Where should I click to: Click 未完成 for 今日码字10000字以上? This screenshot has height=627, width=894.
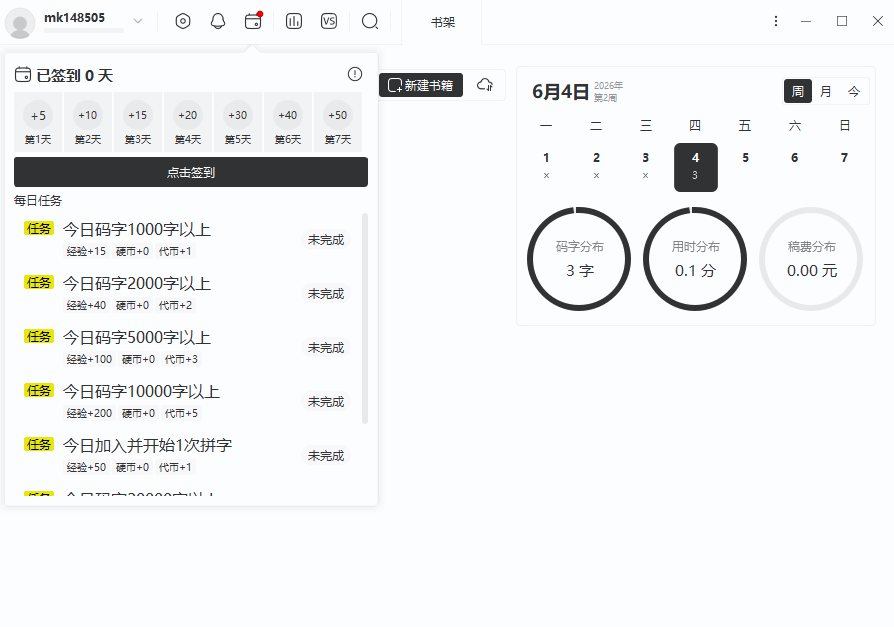click(326, 402)
